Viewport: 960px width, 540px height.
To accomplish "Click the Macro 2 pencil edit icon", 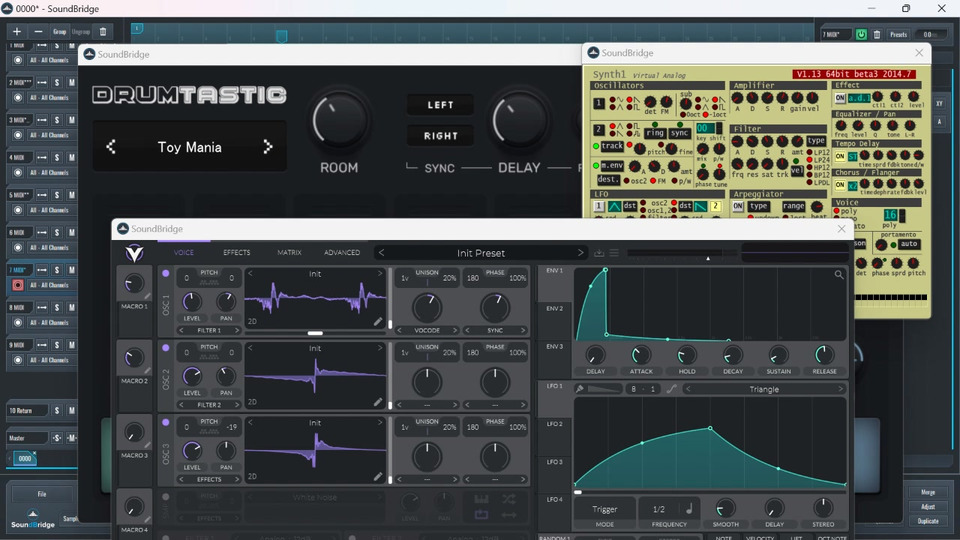I will [x=148, y=370].
